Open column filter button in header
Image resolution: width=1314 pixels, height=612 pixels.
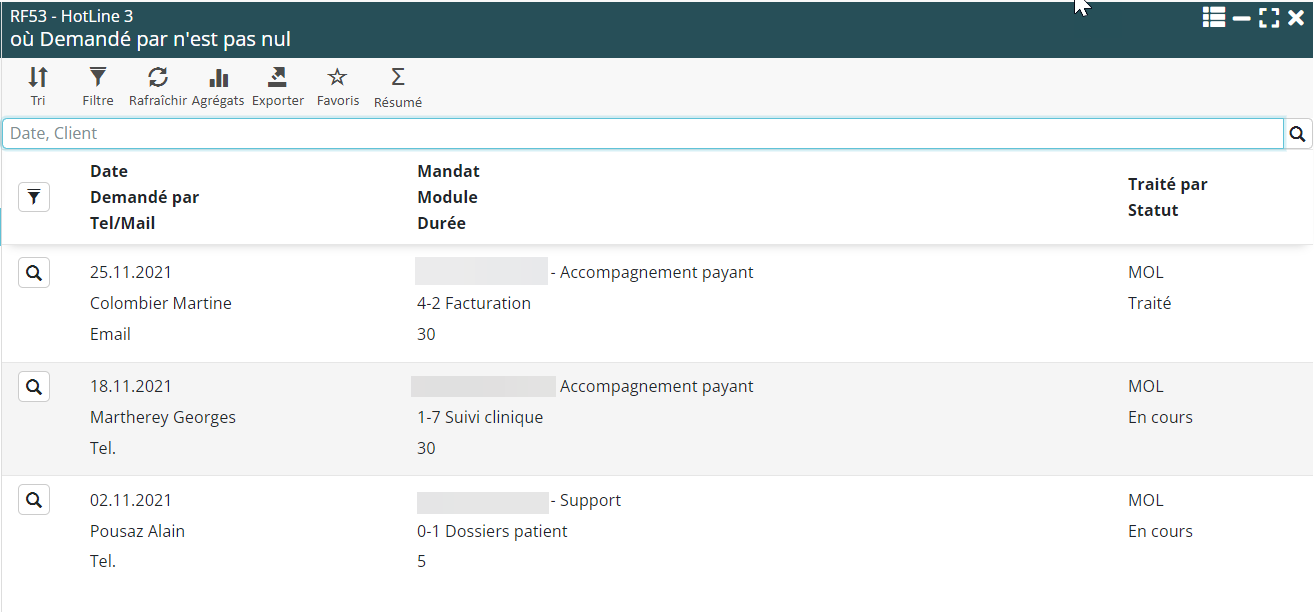[x=34, y=197]
